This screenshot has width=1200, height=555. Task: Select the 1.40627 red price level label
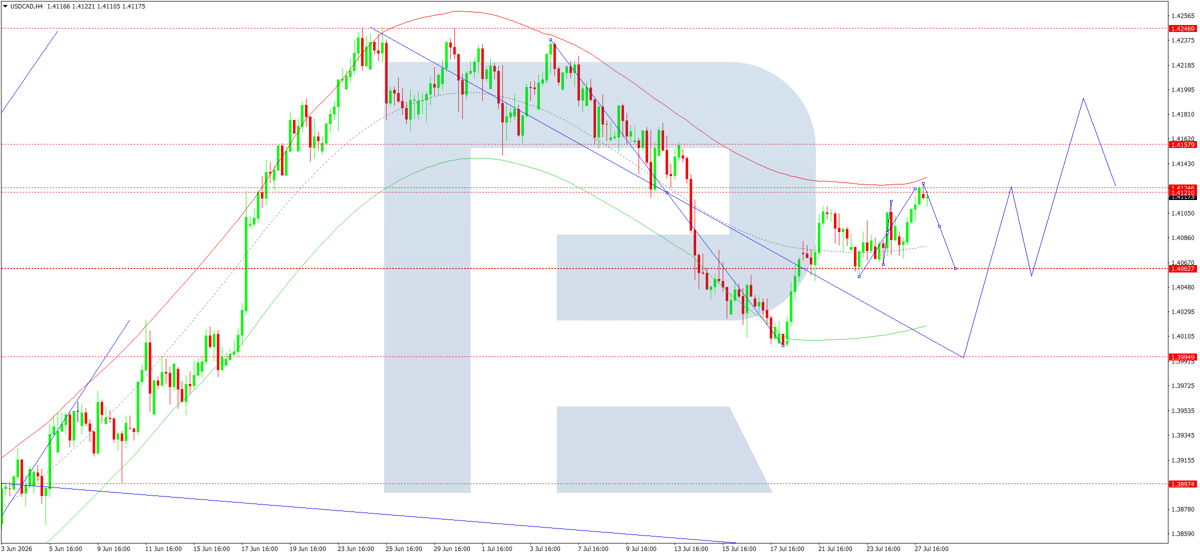click(1184, 269)
